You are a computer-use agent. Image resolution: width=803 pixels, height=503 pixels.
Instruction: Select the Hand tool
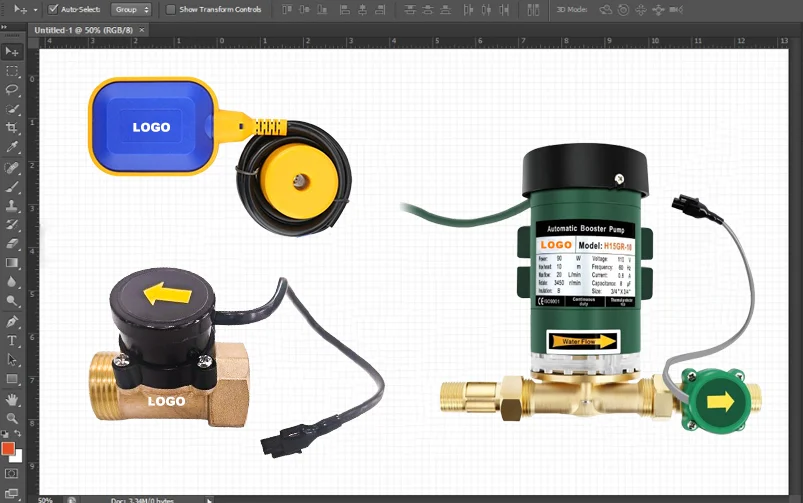[12, 399]
